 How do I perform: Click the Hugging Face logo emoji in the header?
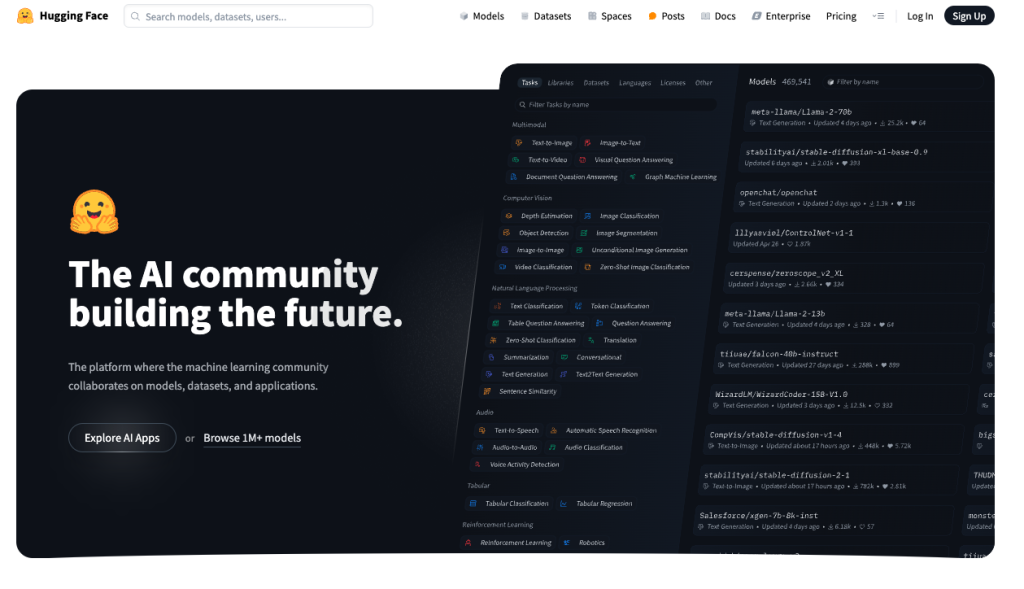25,16
